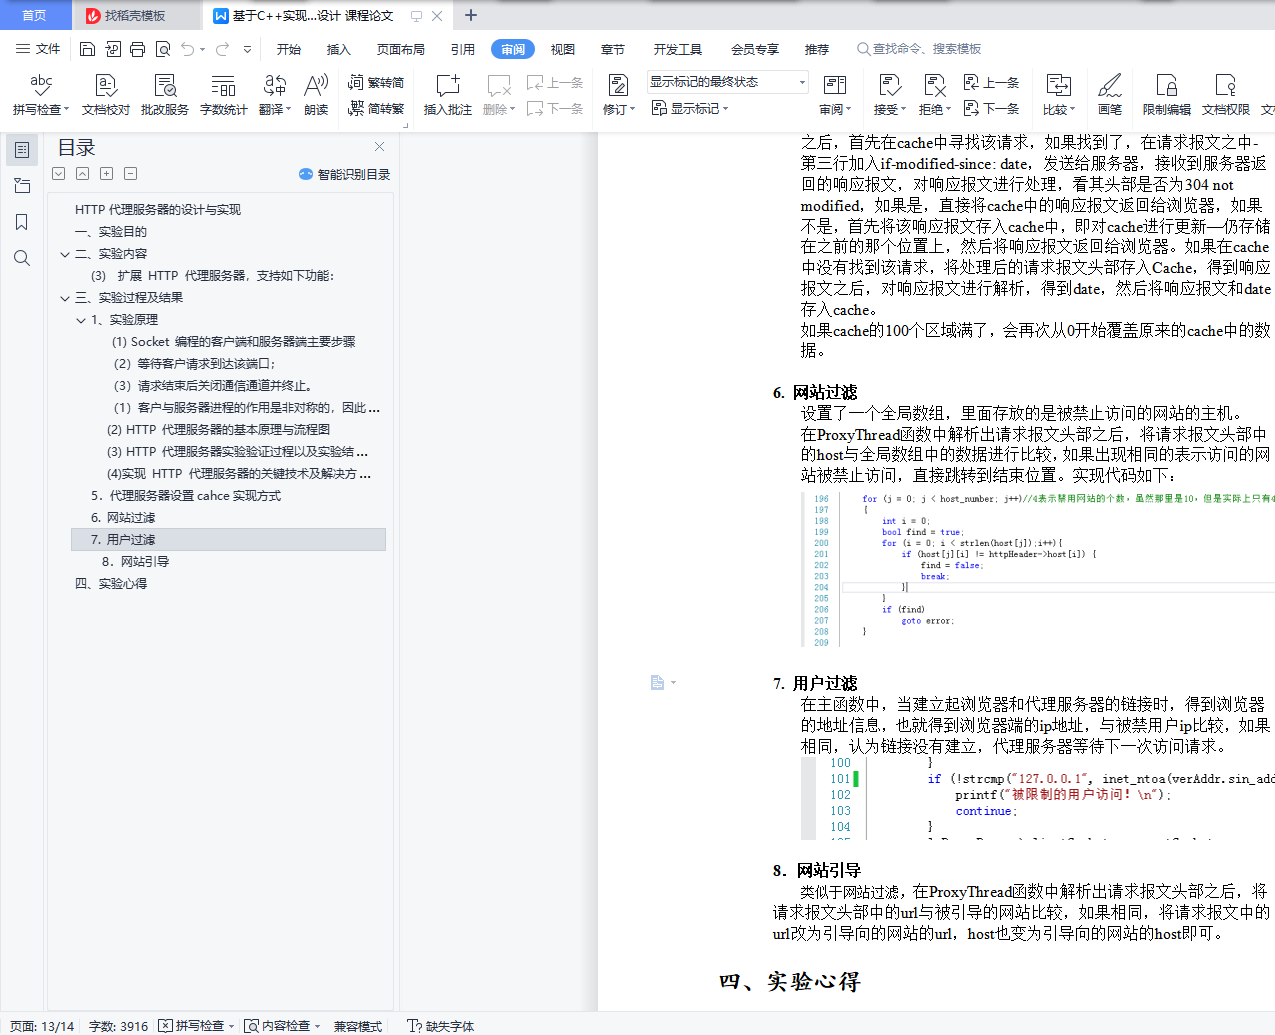Viewport: 1275px width, 1035px height.
Task: Open the chapter navigation icon in sidebar
Action: 22,186
